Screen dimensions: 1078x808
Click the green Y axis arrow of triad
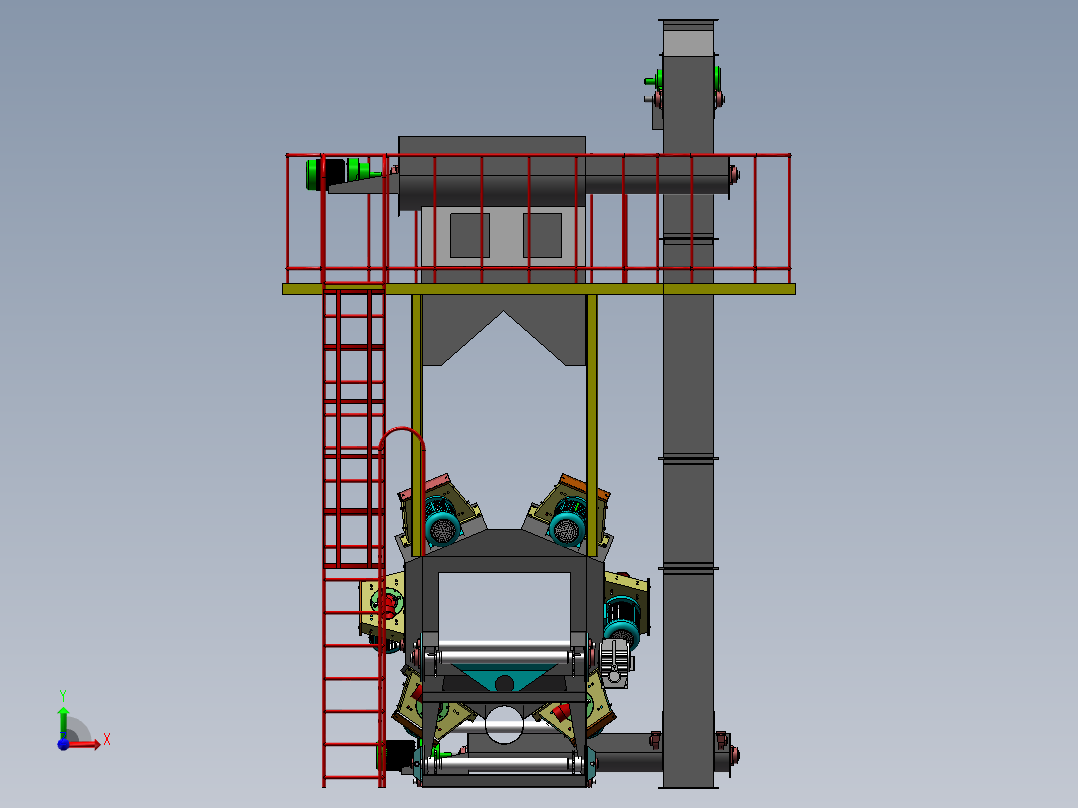(63, 721)
